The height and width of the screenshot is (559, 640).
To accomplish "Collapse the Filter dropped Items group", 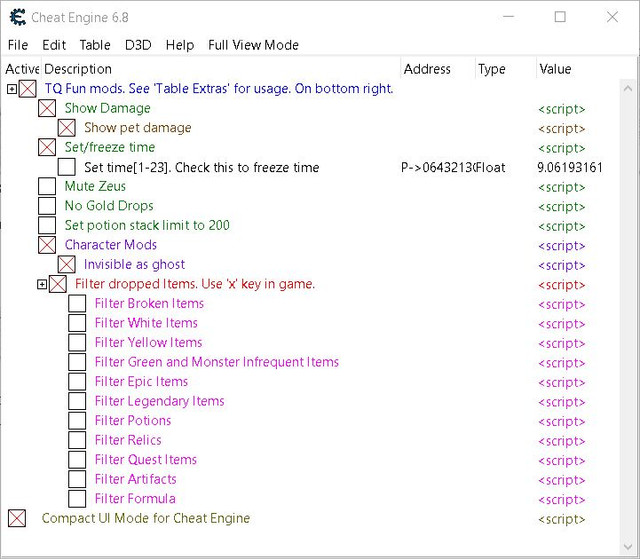I will coord(42,284).
